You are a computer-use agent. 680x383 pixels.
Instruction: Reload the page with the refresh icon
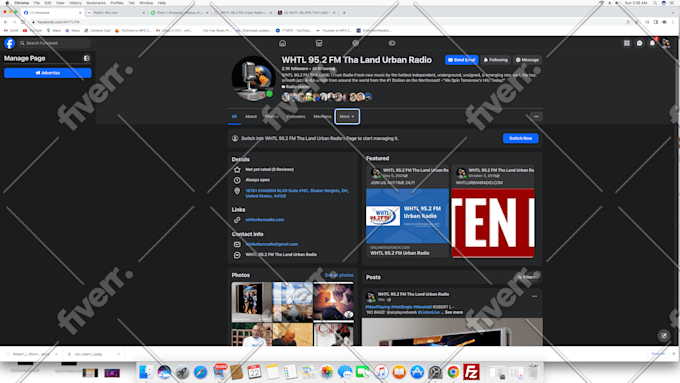[23, 22]
